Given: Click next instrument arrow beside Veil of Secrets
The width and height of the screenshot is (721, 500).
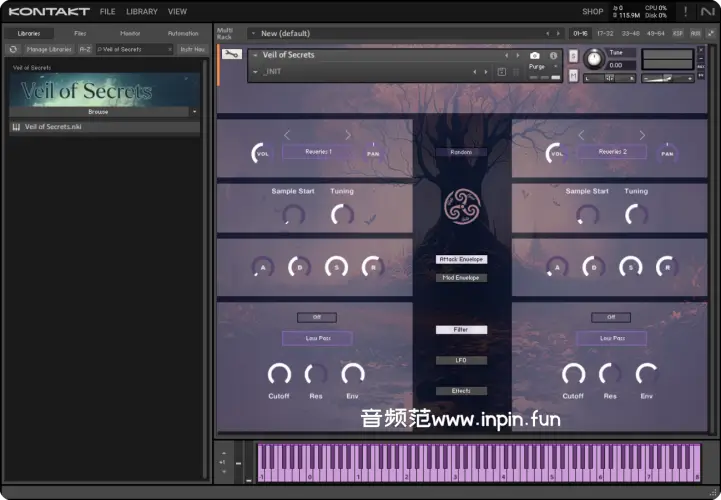Looking at the screenshot, I should [518, 55].
